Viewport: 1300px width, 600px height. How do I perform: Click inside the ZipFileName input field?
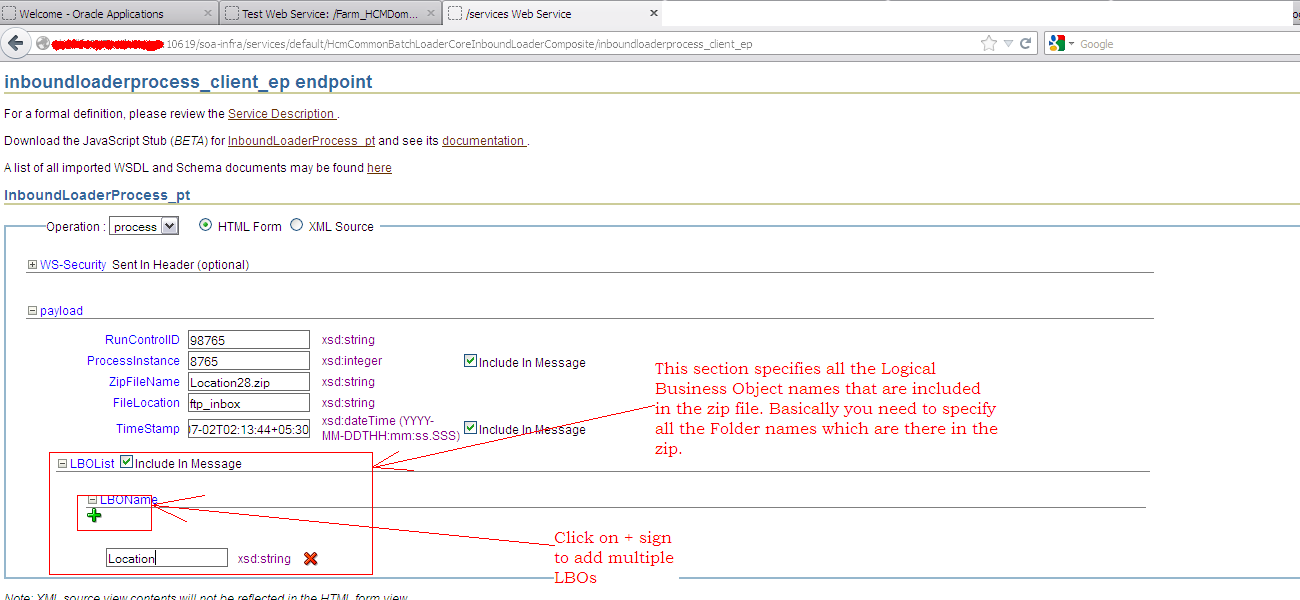(248, 381)
